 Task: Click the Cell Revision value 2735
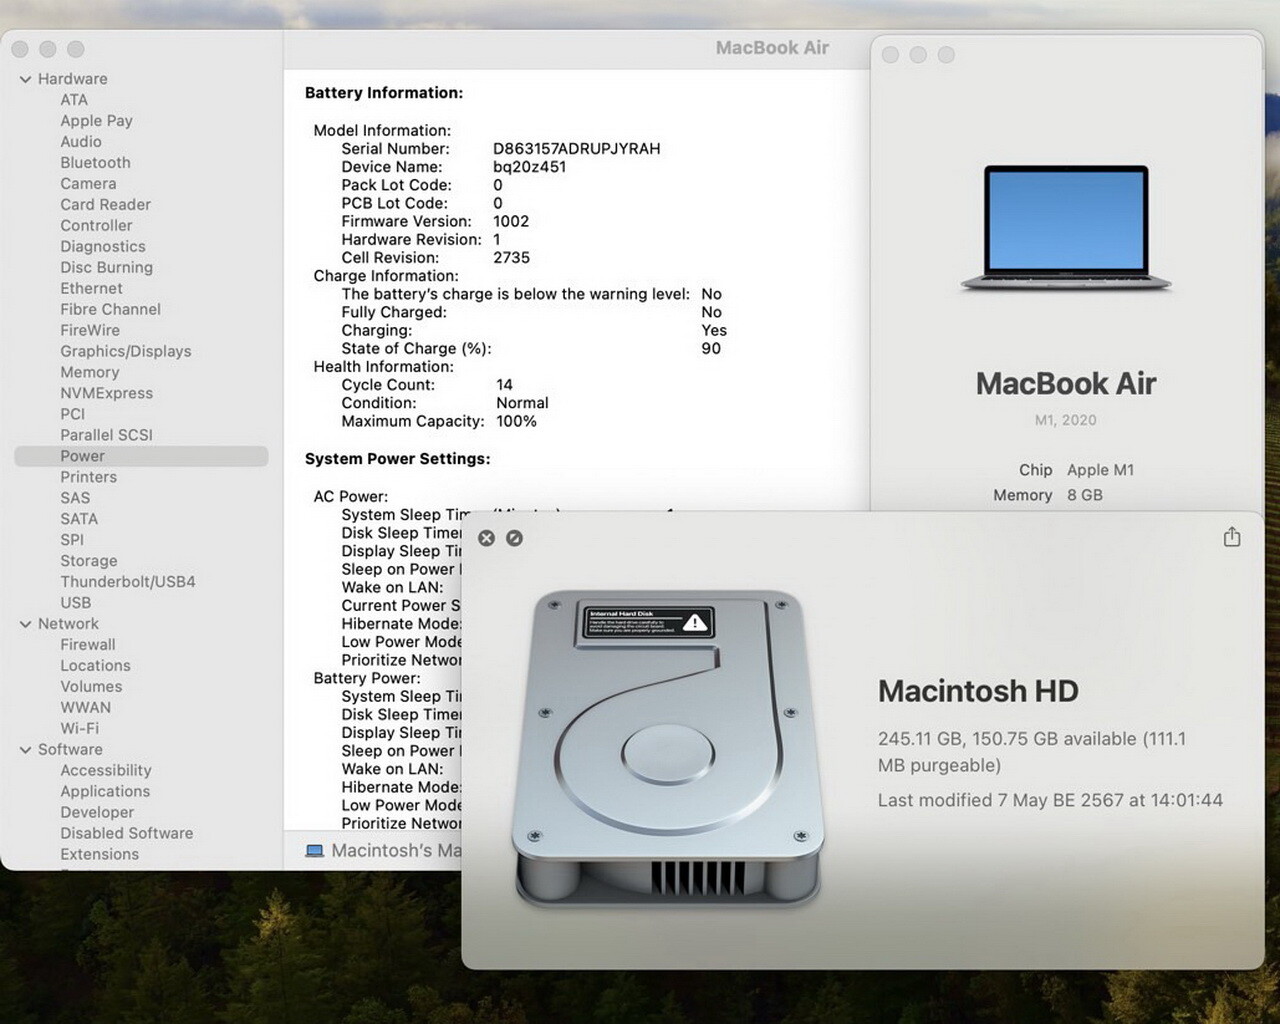(x=511, y=258)
